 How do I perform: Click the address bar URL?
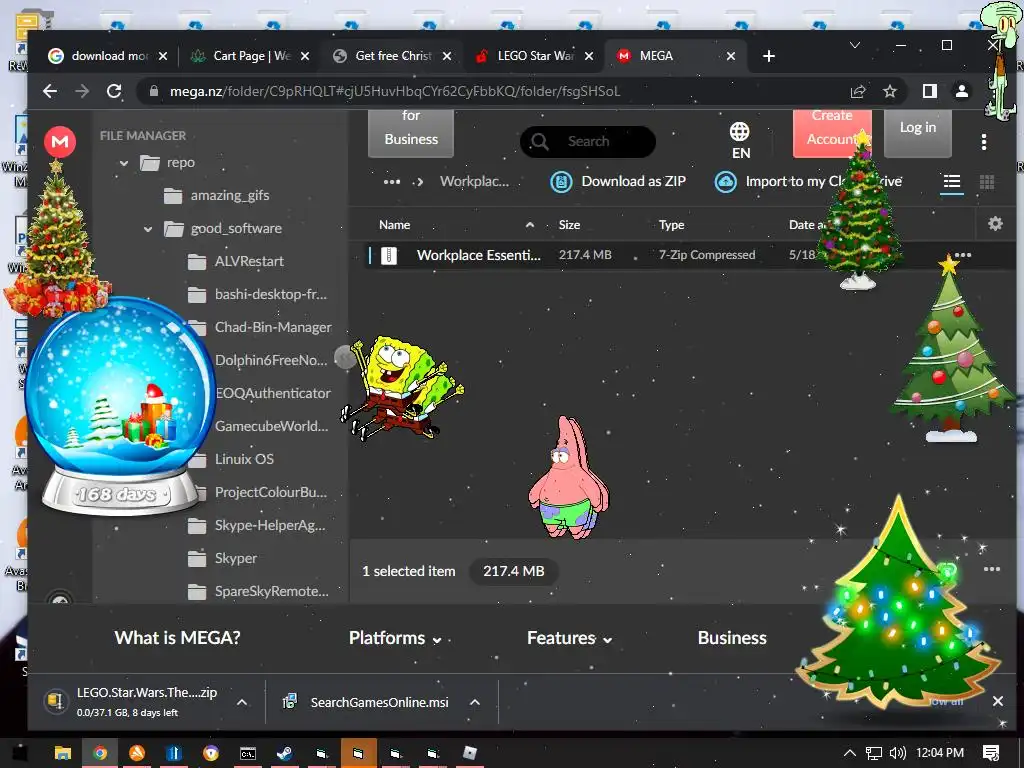(x=395, y=91)
